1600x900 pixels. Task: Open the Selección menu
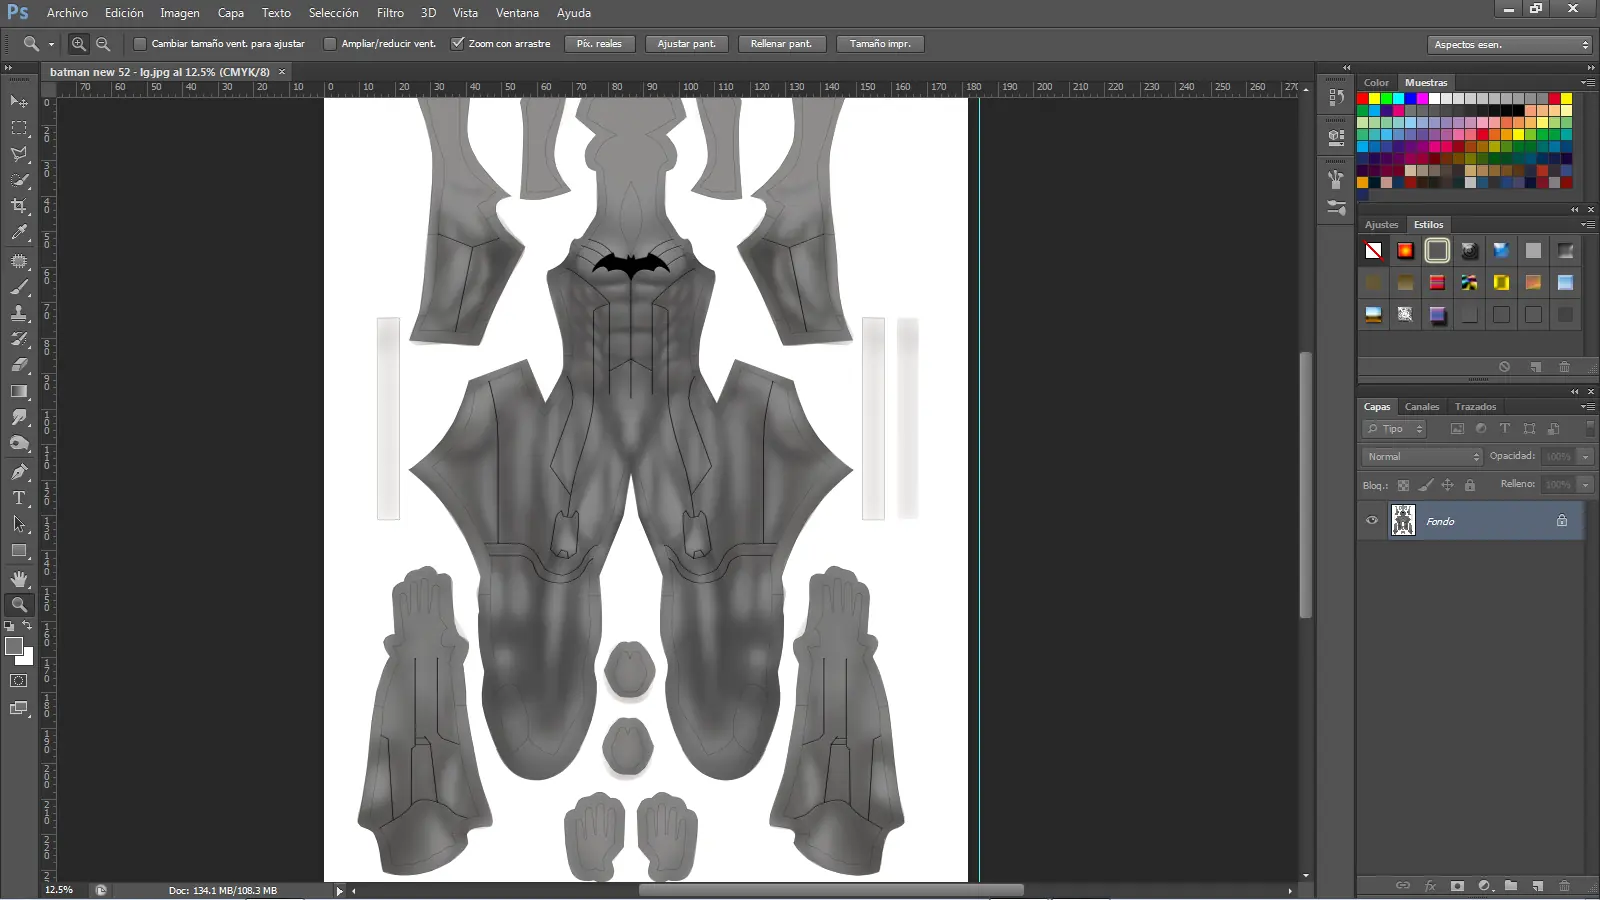(x=333, y=13)
